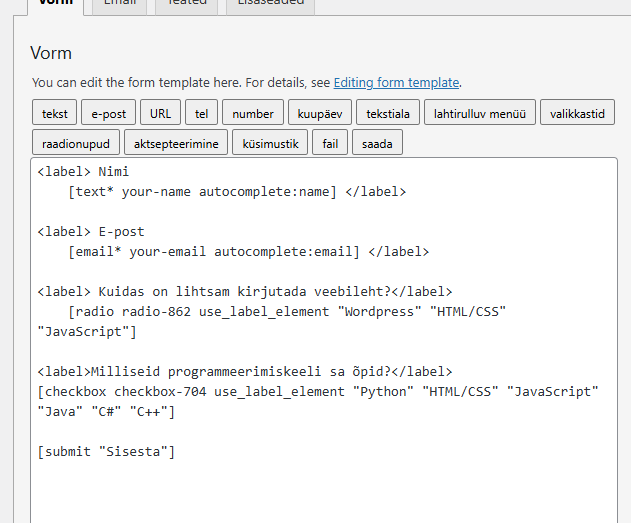Go to the Lisaseaded tab
Viewport: 631px width, 523px height.
(x=270, y=4)
